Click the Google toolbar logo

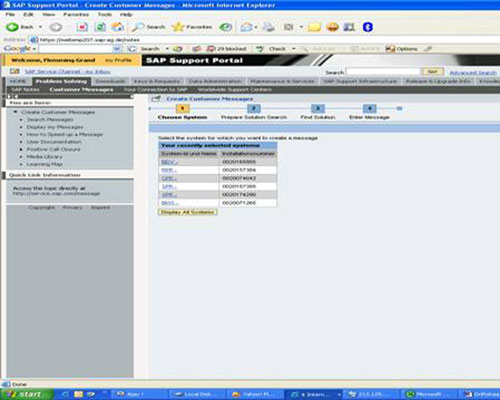17,49
